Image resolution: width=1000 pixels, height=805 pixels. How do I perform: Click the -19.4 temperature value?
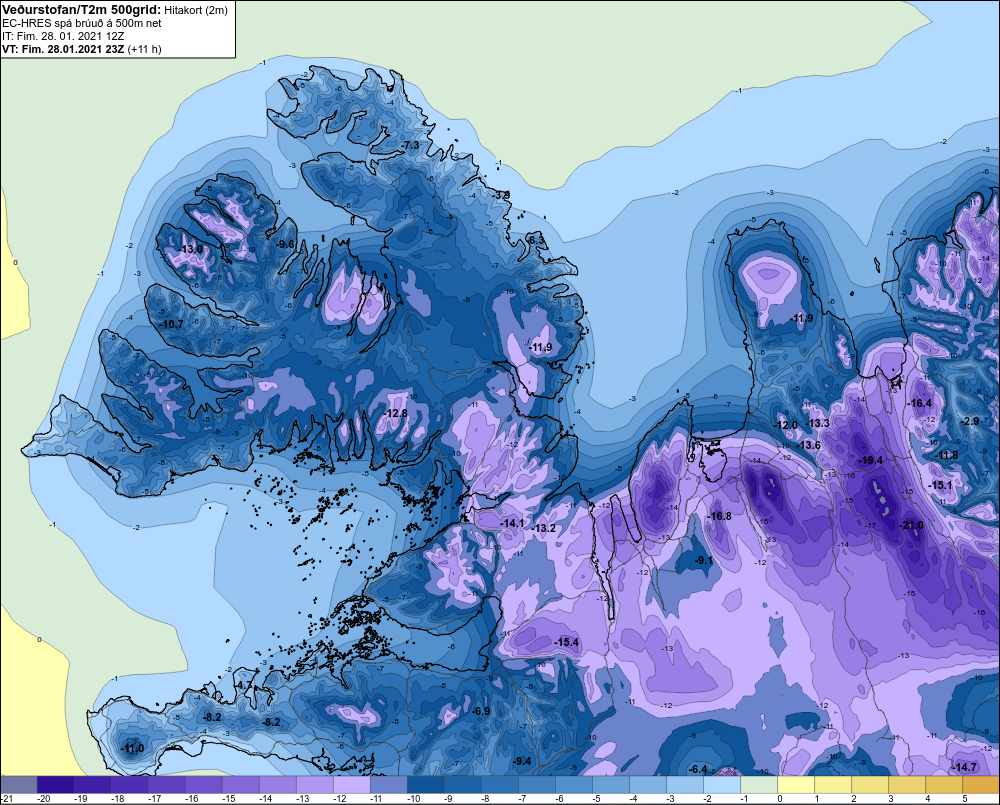coord(871,461)
